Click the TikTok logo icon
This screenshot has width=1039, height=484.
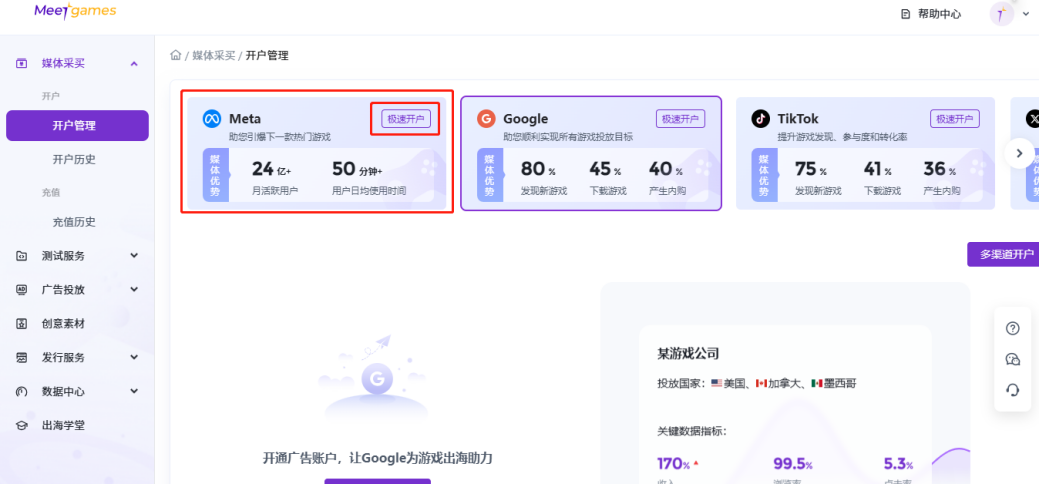pyautogui.click(x=760, y=119)
